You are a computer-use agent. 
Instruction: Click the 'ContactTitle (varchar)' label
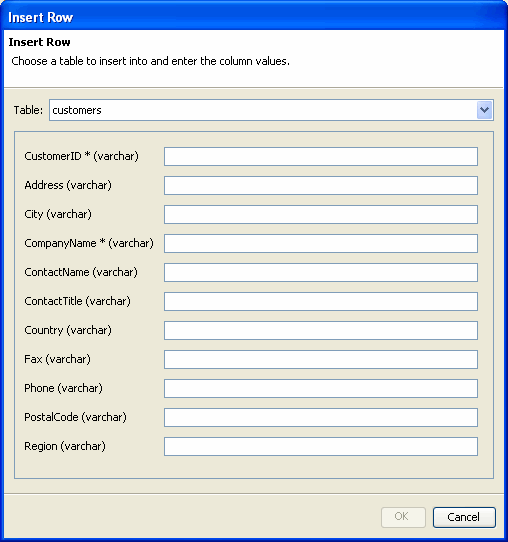(x=77, y=301)
